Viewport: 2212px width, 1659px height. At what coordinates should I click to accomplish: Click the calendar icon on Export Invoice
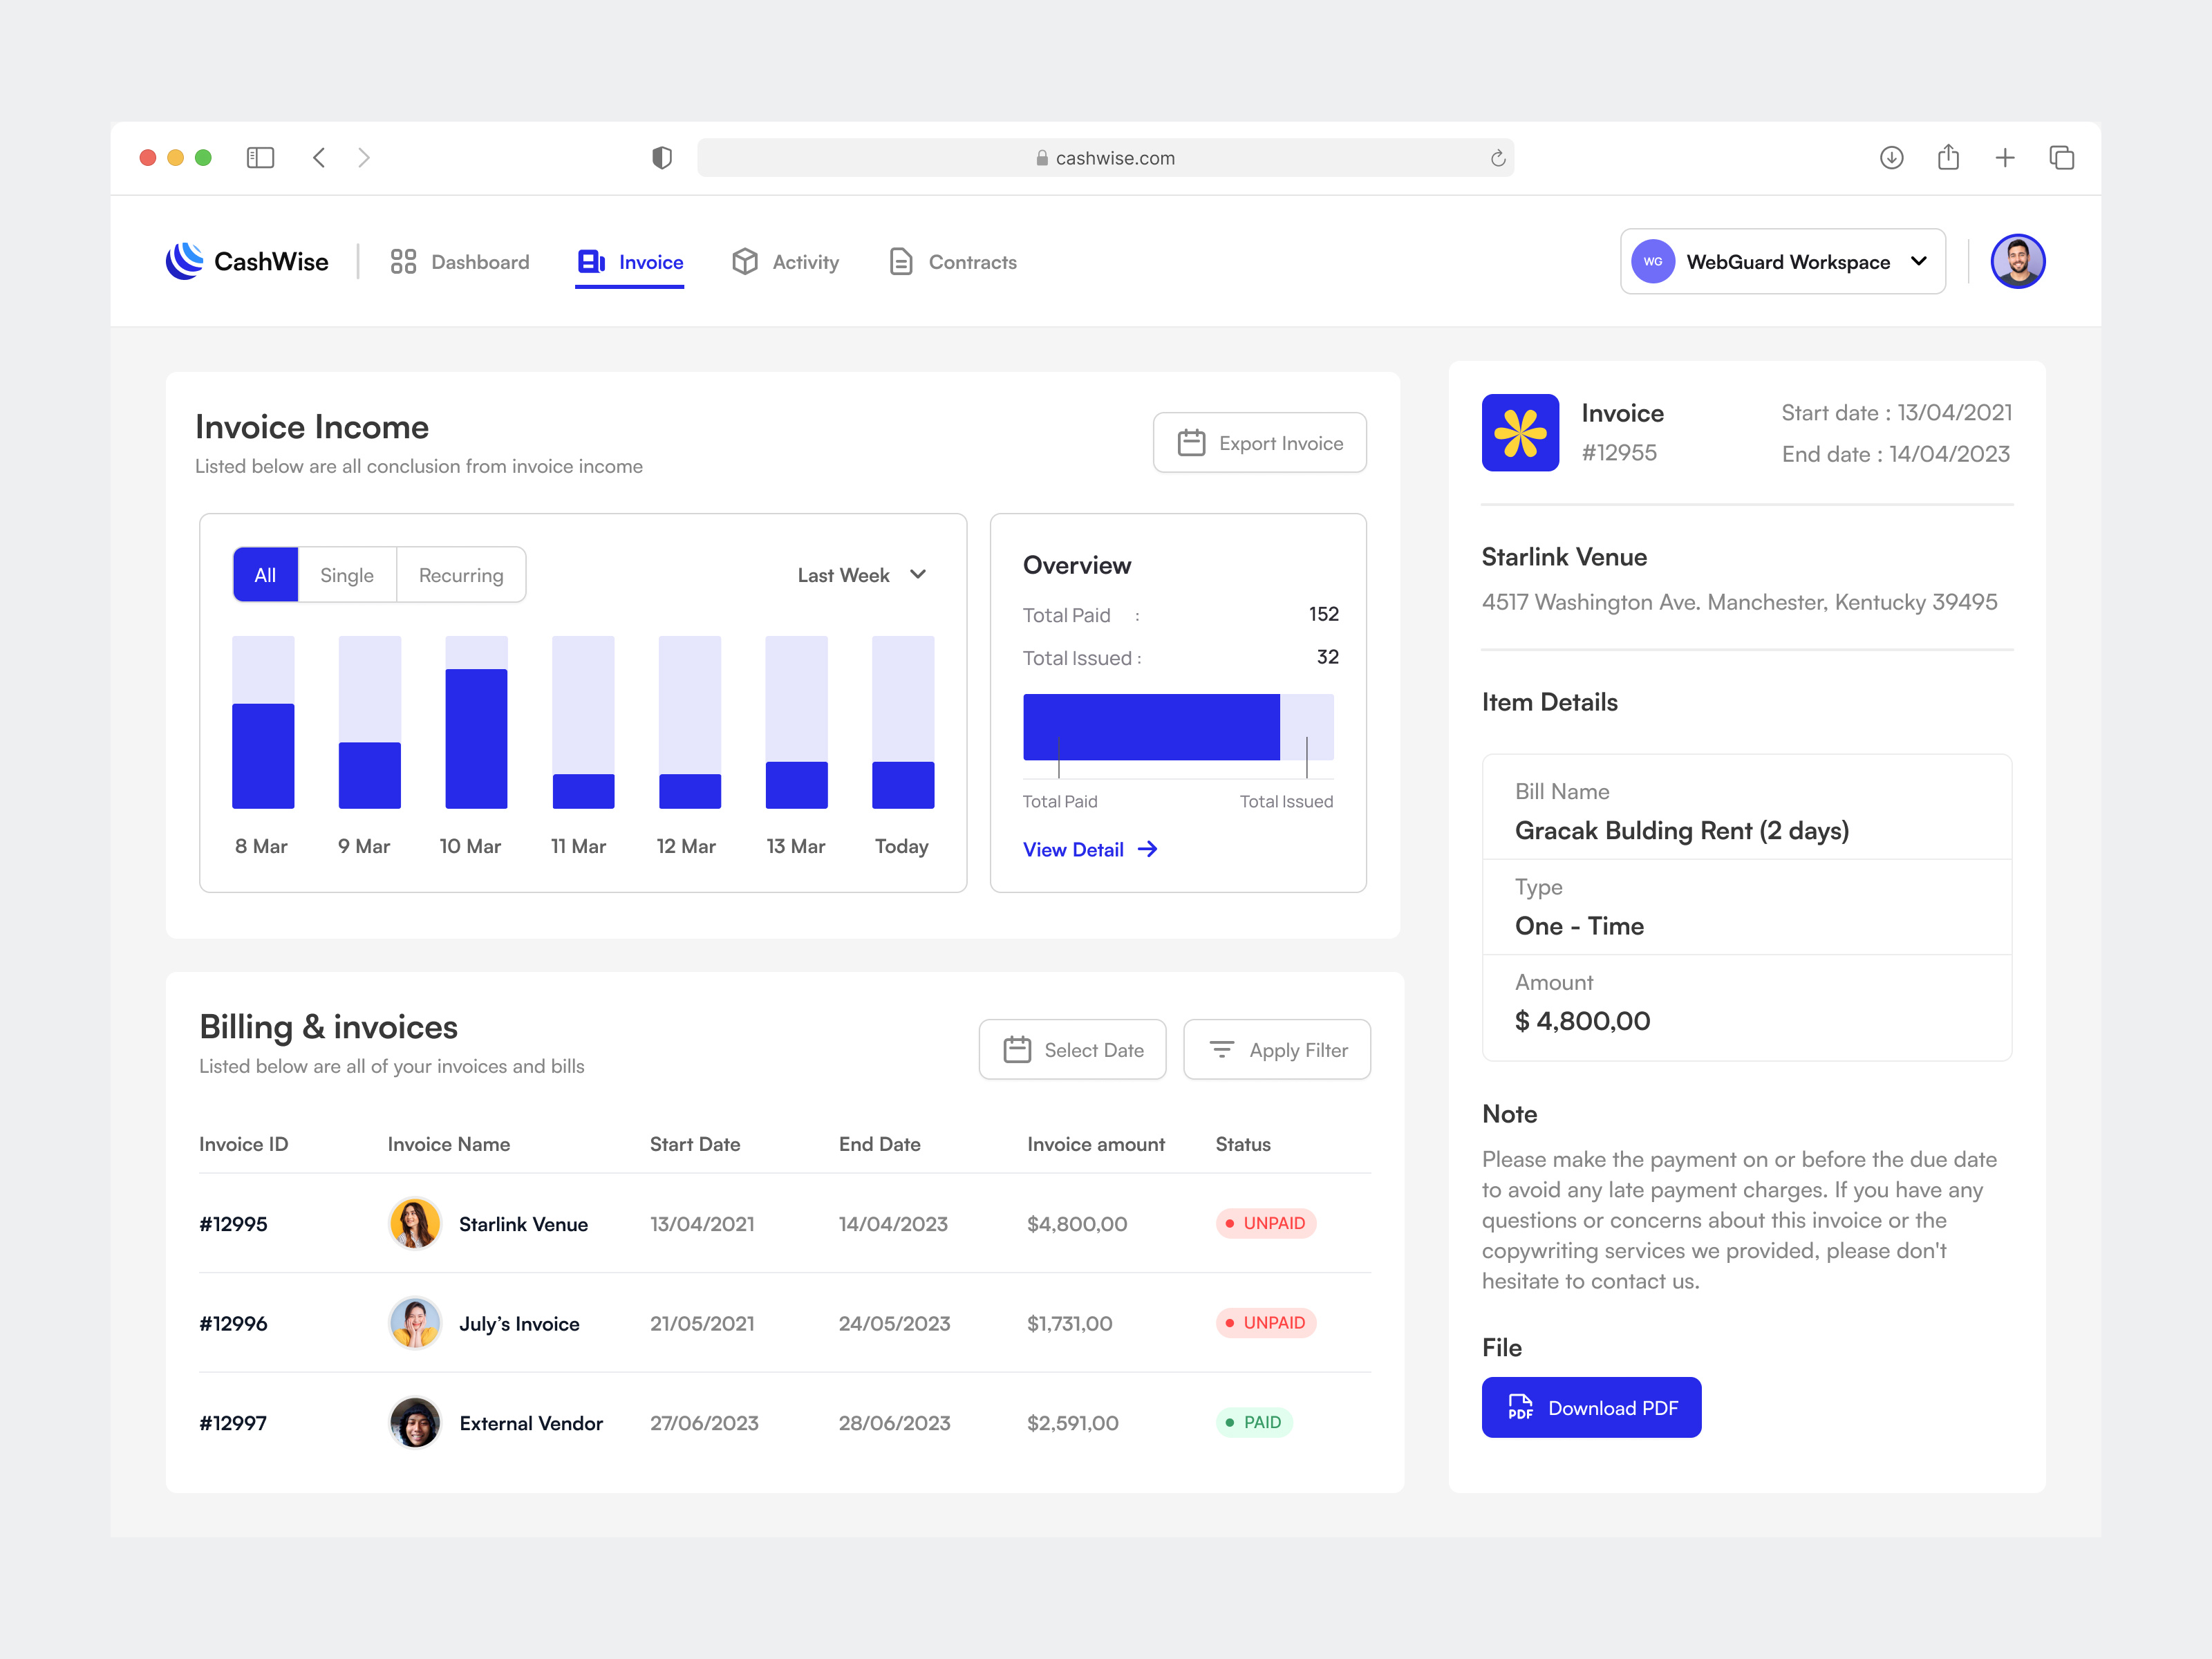1192,442
